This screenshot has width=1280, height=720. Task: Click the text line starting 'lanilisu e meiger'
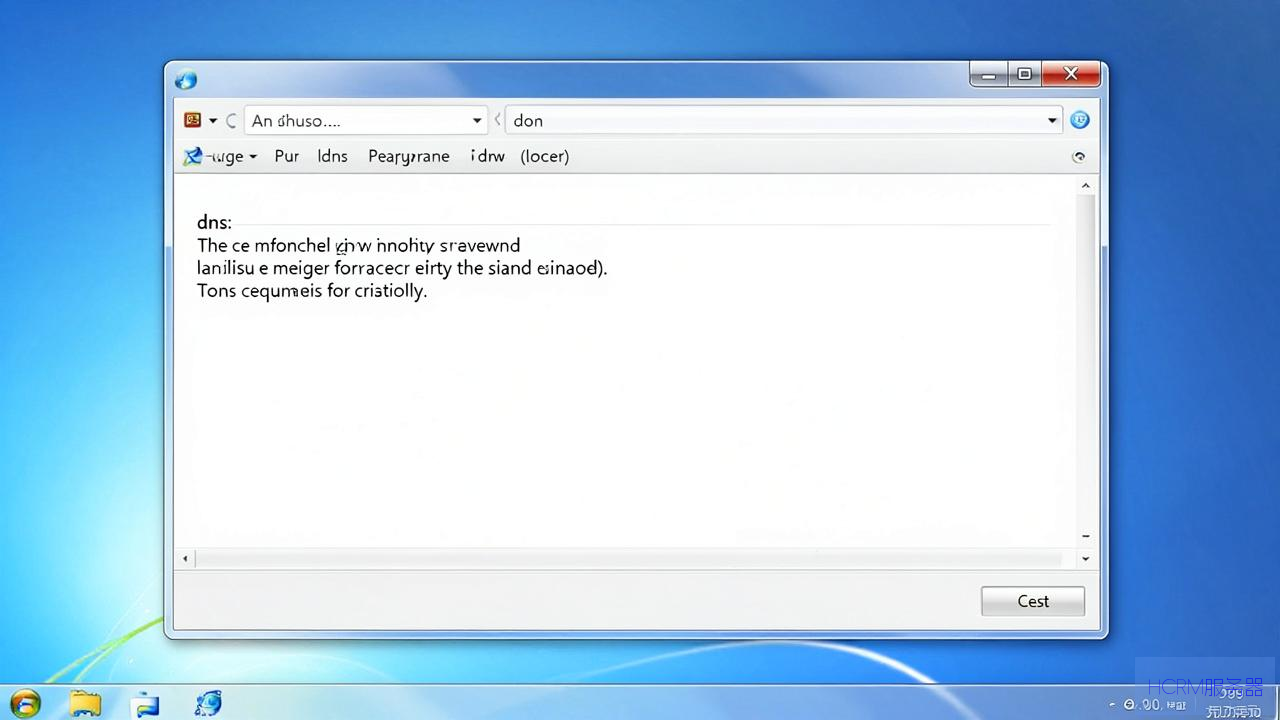click(402, 268)
